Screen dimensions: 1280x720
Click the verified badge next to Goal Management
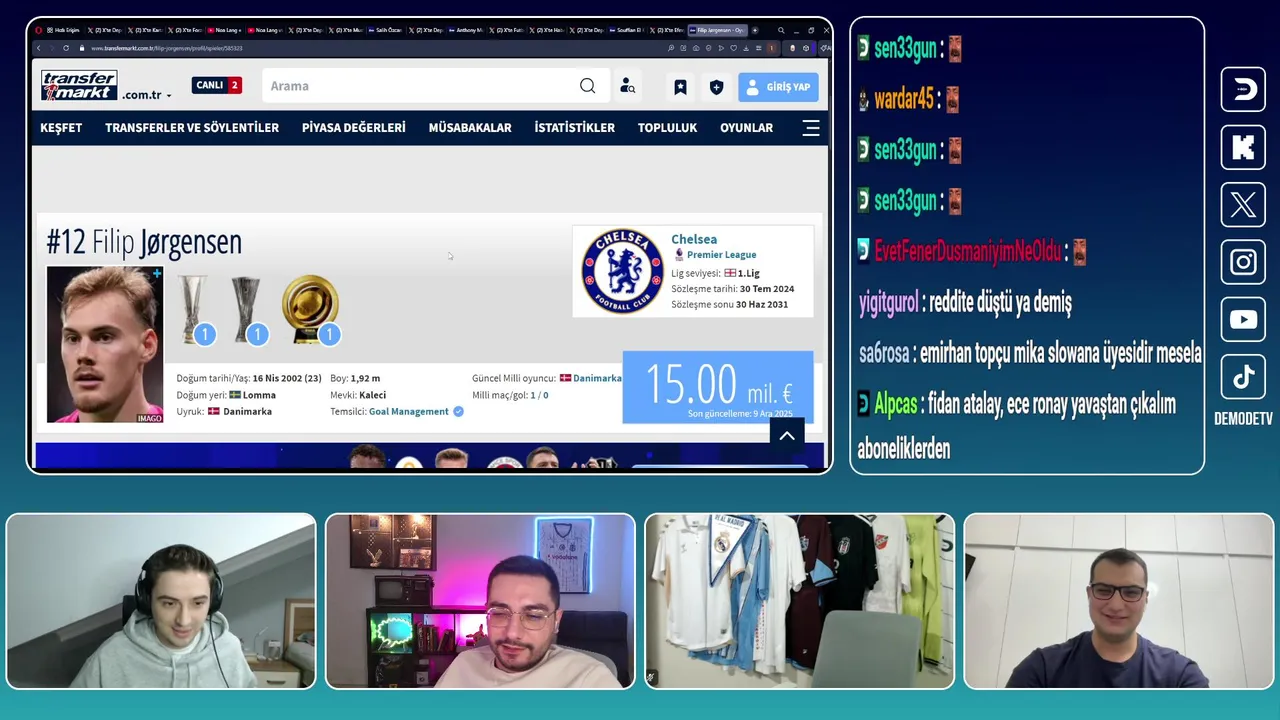pyautogui.click(x=458, y=411)
